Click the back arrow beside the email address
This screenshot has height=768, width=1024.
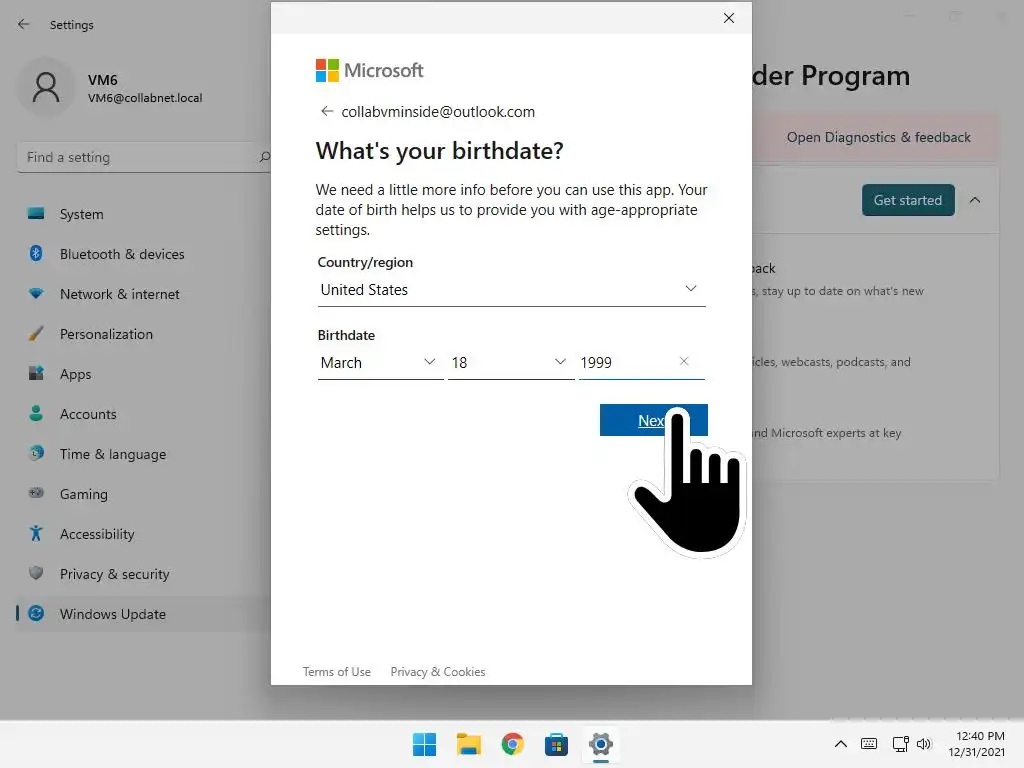coord(327,112)
